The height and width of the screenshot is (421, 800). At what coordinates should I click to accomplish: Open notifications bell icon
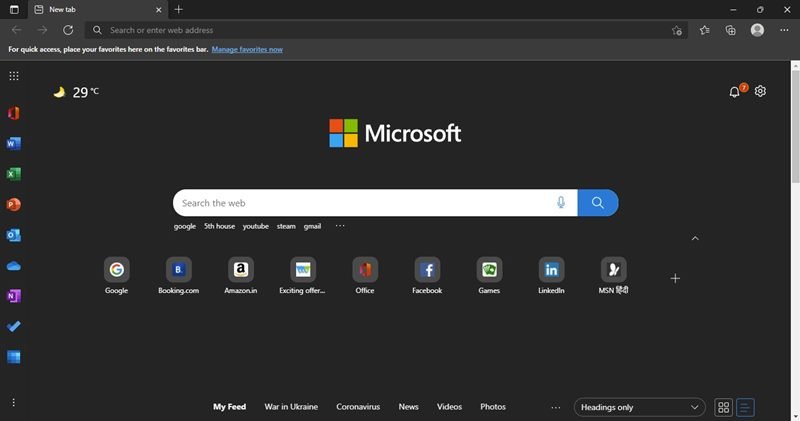pos(735,92)
